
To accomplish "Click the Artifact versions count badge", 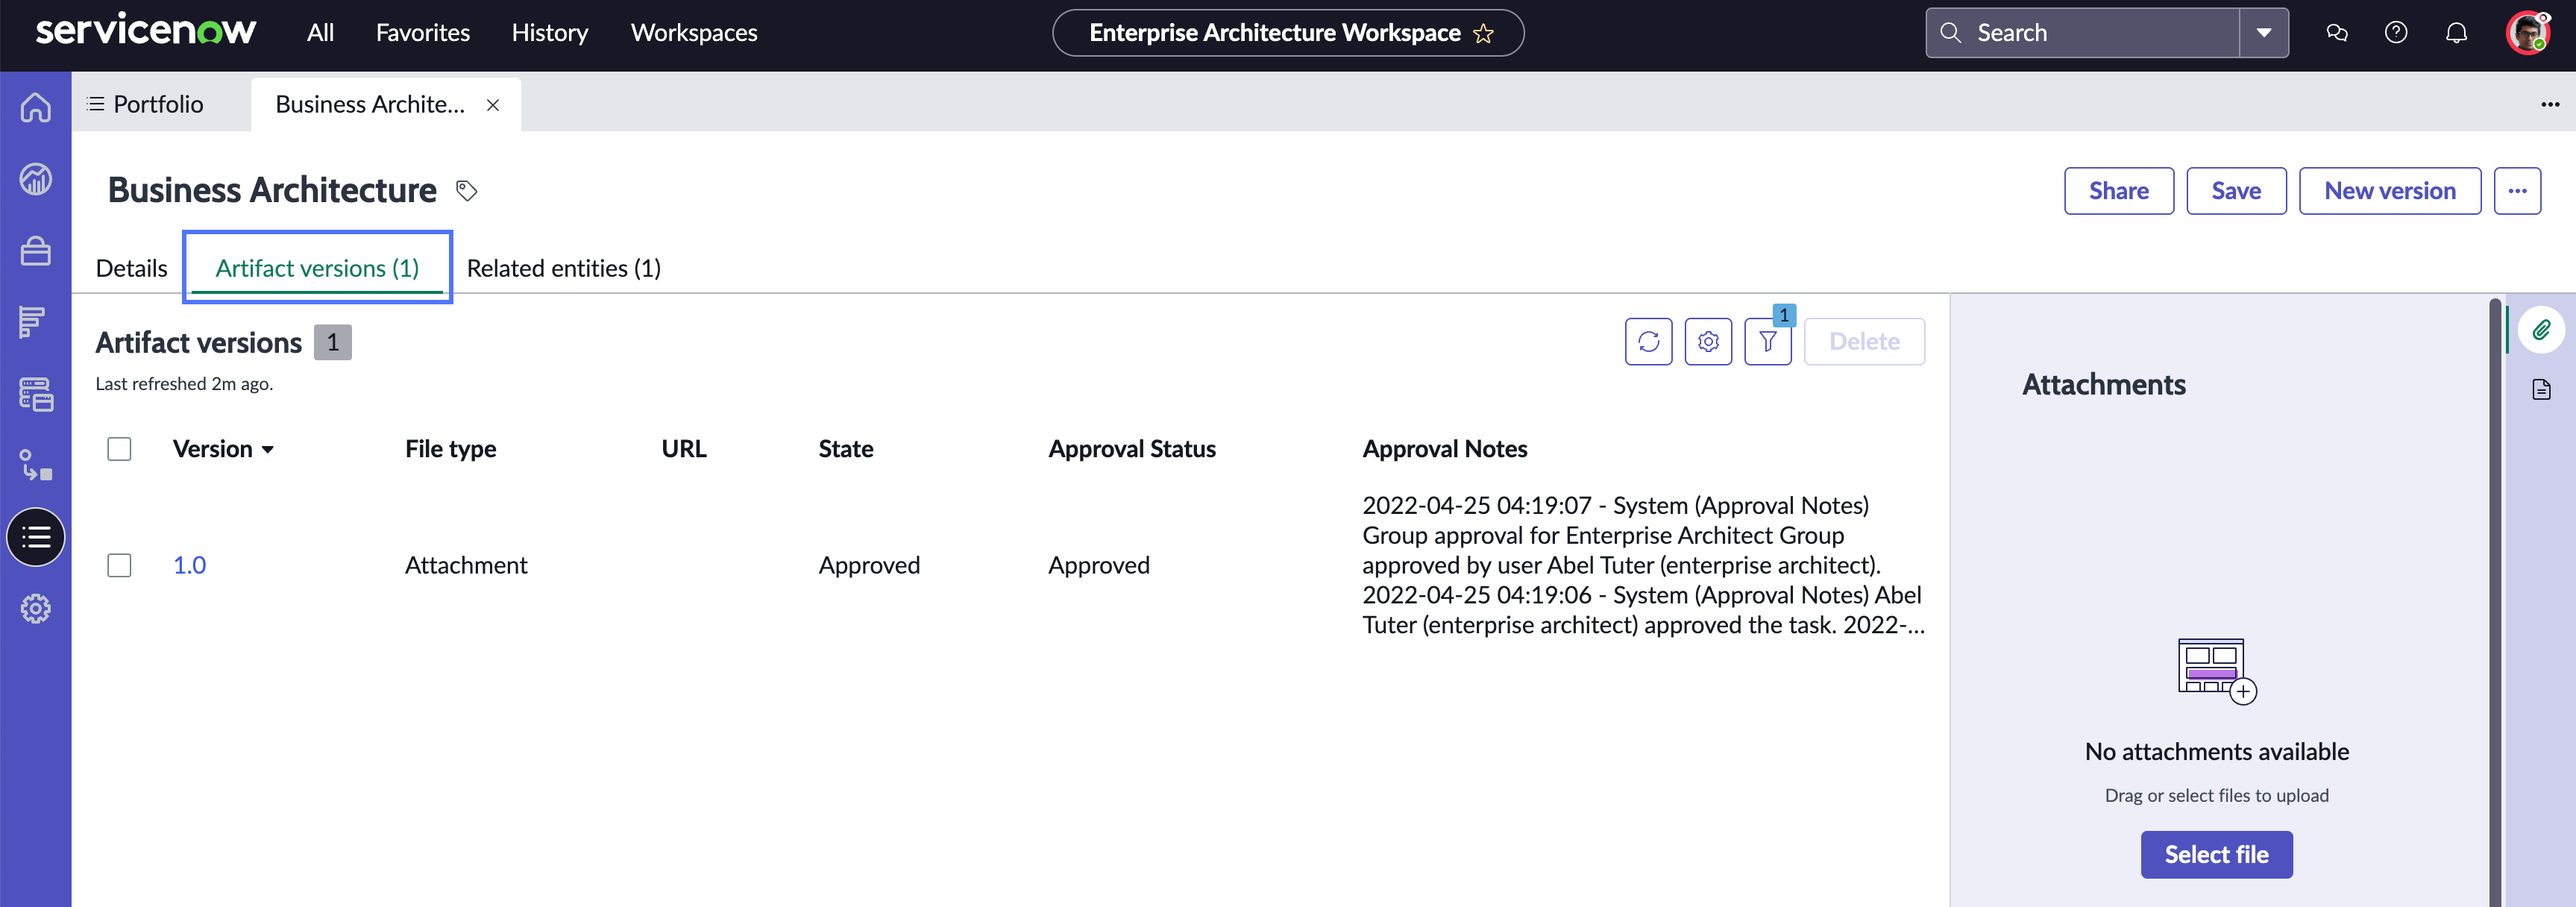I will tap(333, 342).
